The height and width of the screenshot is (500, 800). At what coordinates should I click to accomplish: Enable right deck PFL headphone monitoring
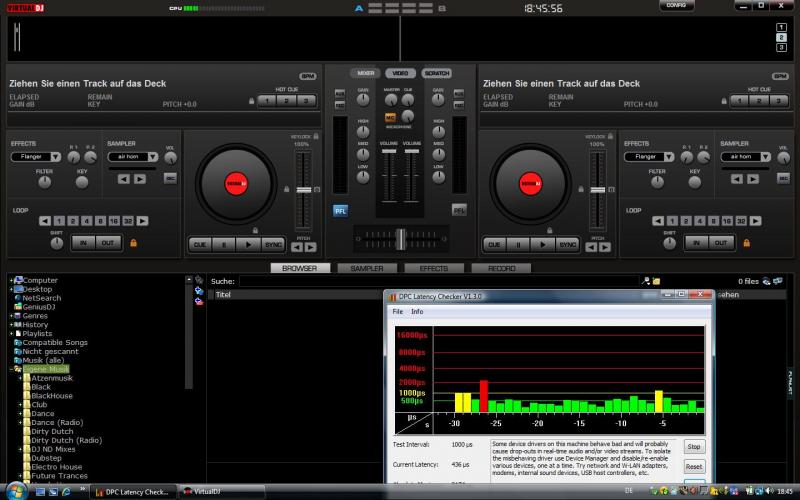pyautogui.click(x=459, y=210)
